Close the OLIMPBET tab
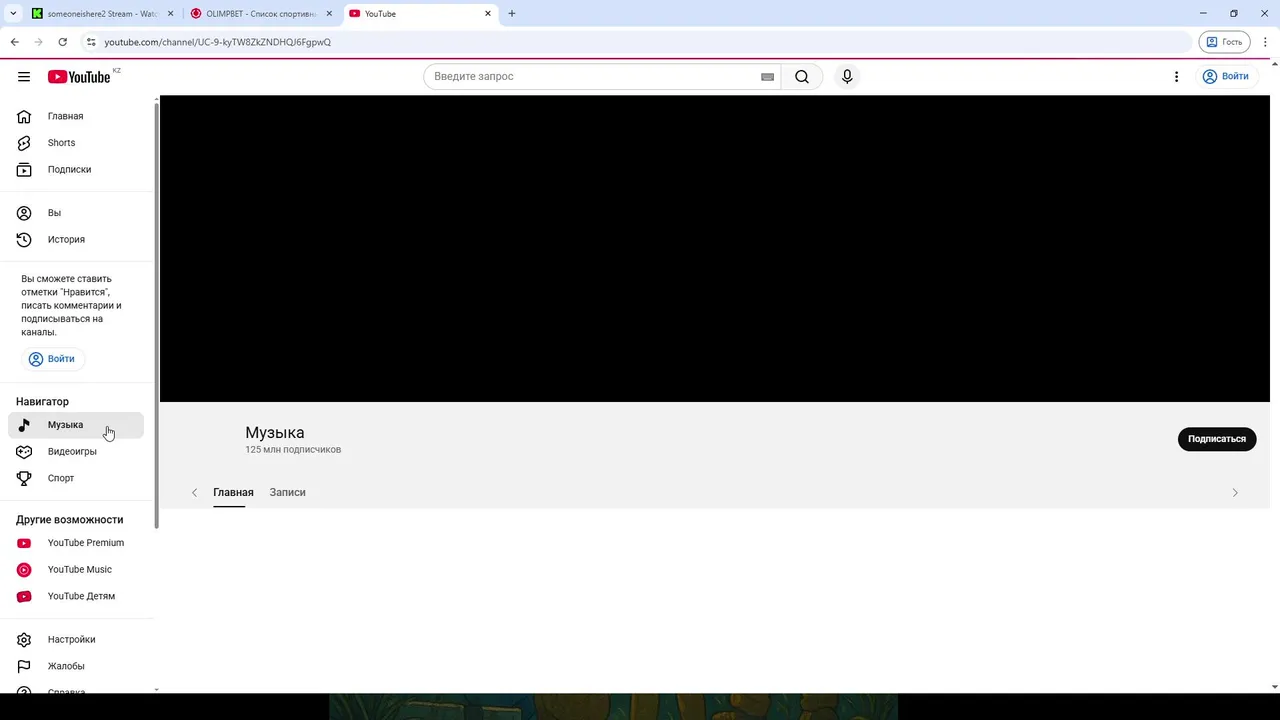 329,14
